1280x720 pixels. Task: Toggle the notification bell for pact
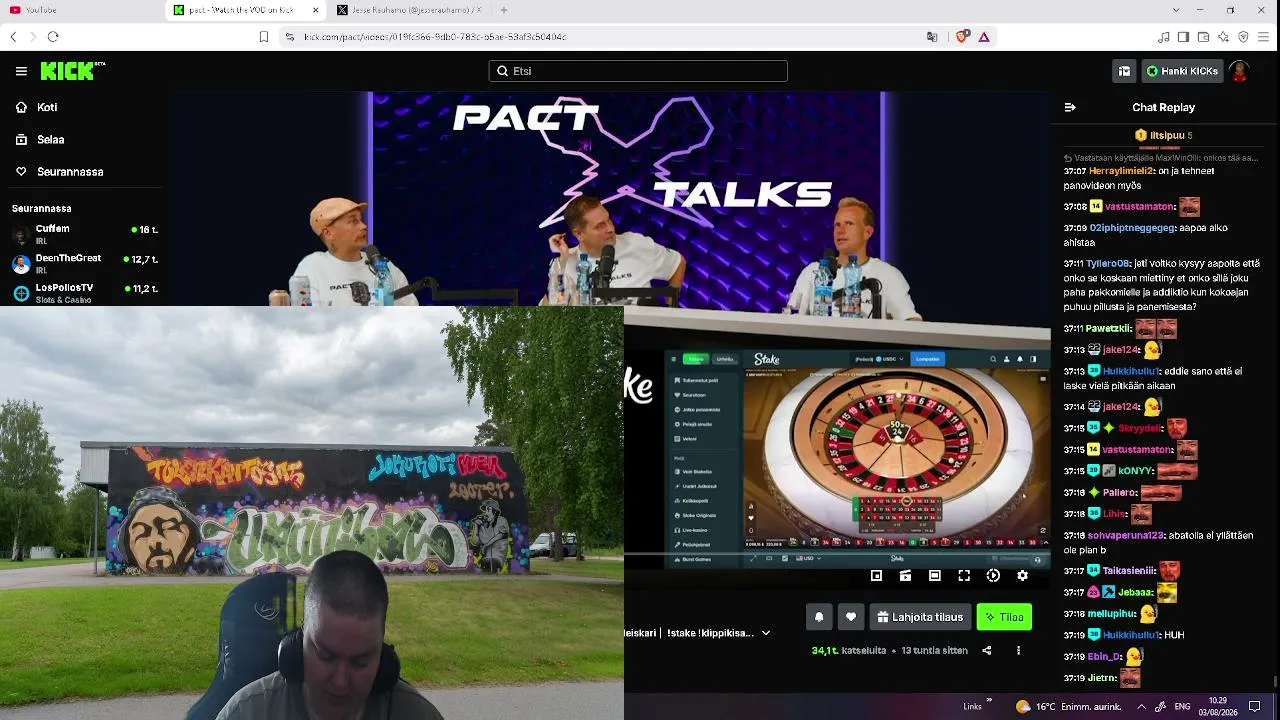click(x=819, y=617)
